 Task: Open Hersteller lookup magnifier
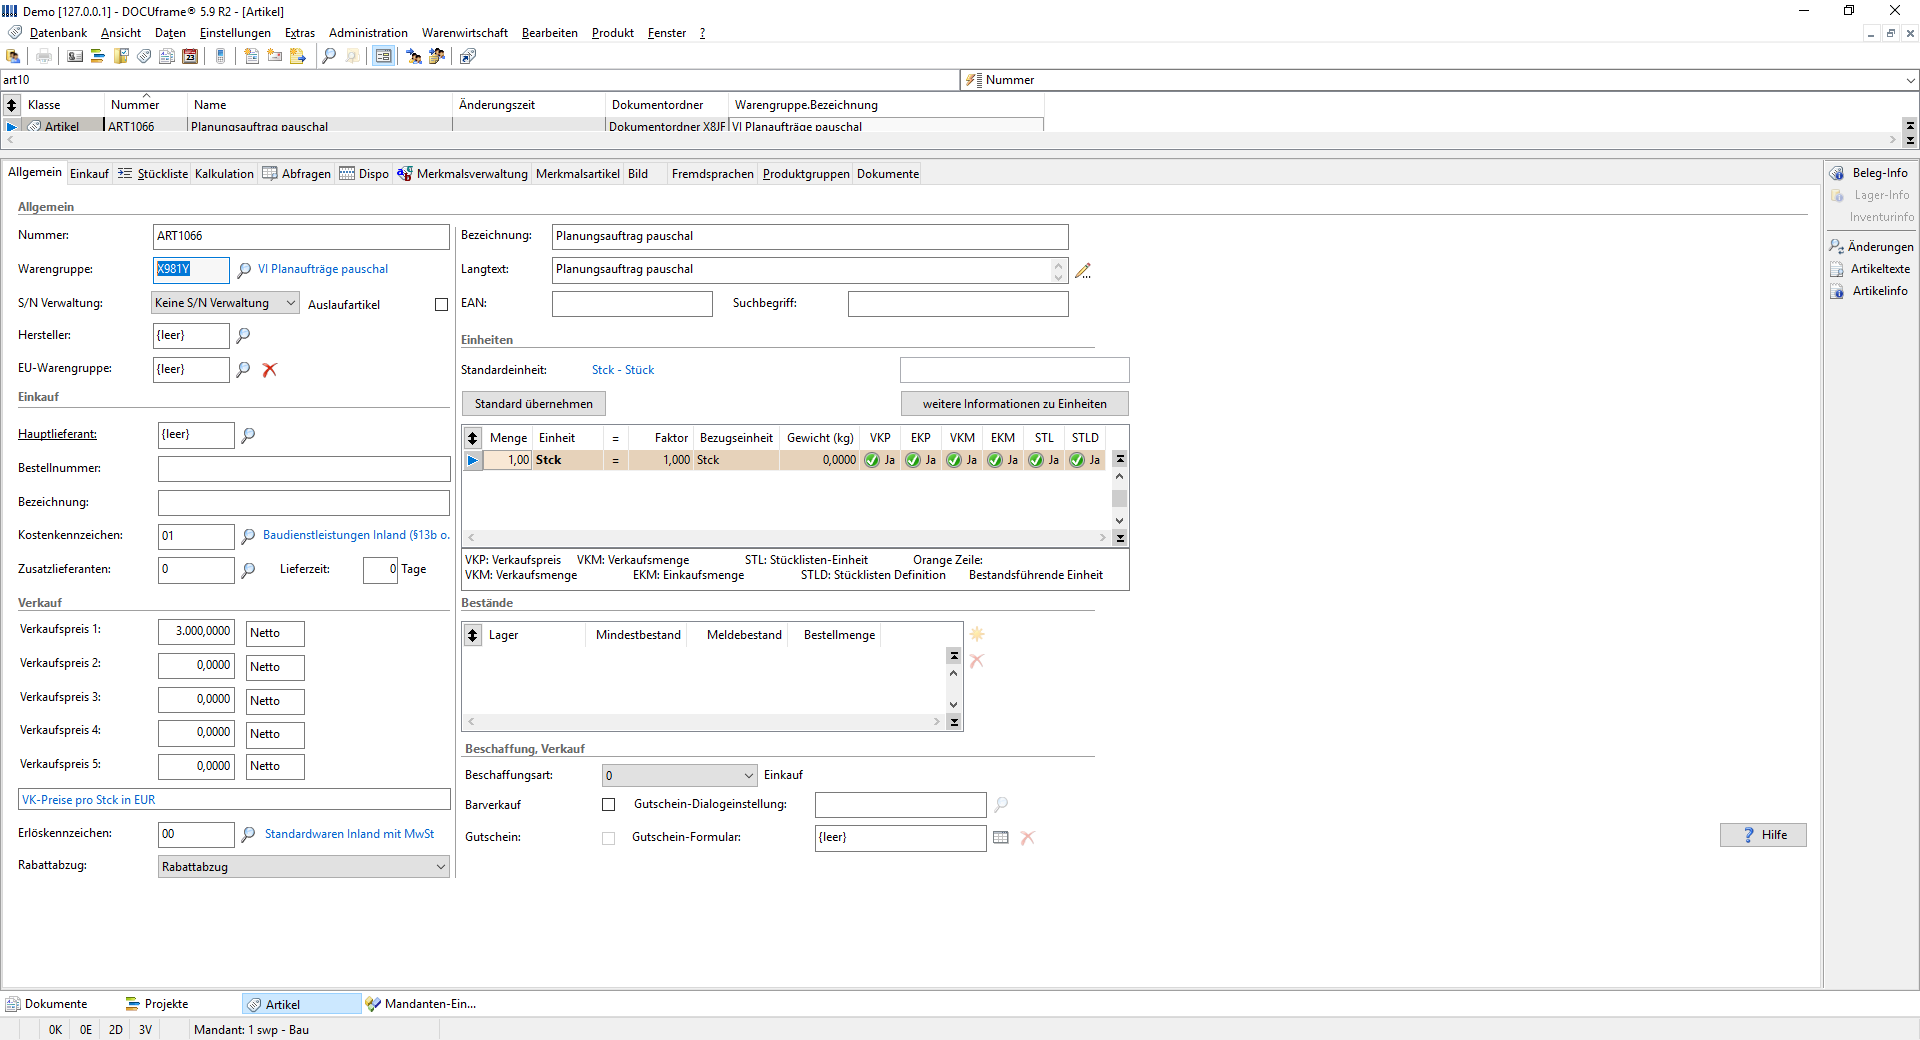pyautogui.click(x=243, y=336)
